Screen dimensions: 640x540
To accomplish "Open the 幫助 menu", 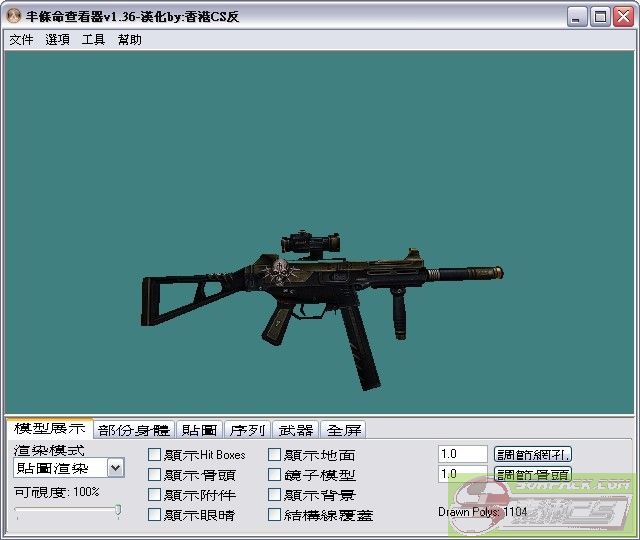I will point(130,40).
